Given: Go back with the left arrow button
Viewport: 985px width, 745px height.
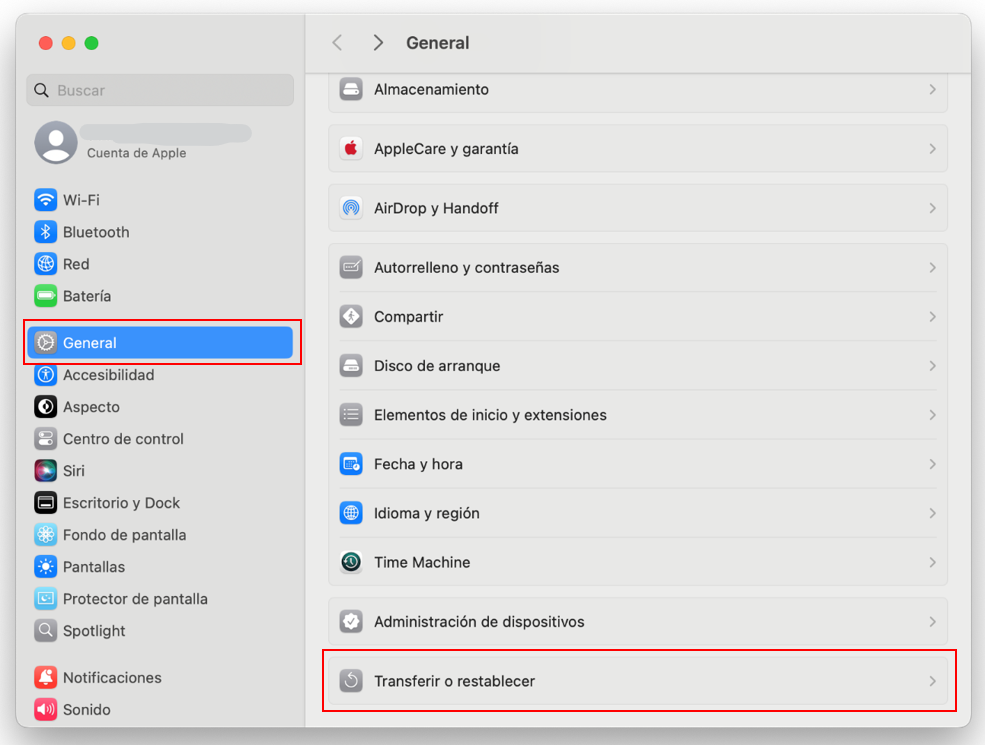Looking at the screenshot, I should (x=337, y=43).
